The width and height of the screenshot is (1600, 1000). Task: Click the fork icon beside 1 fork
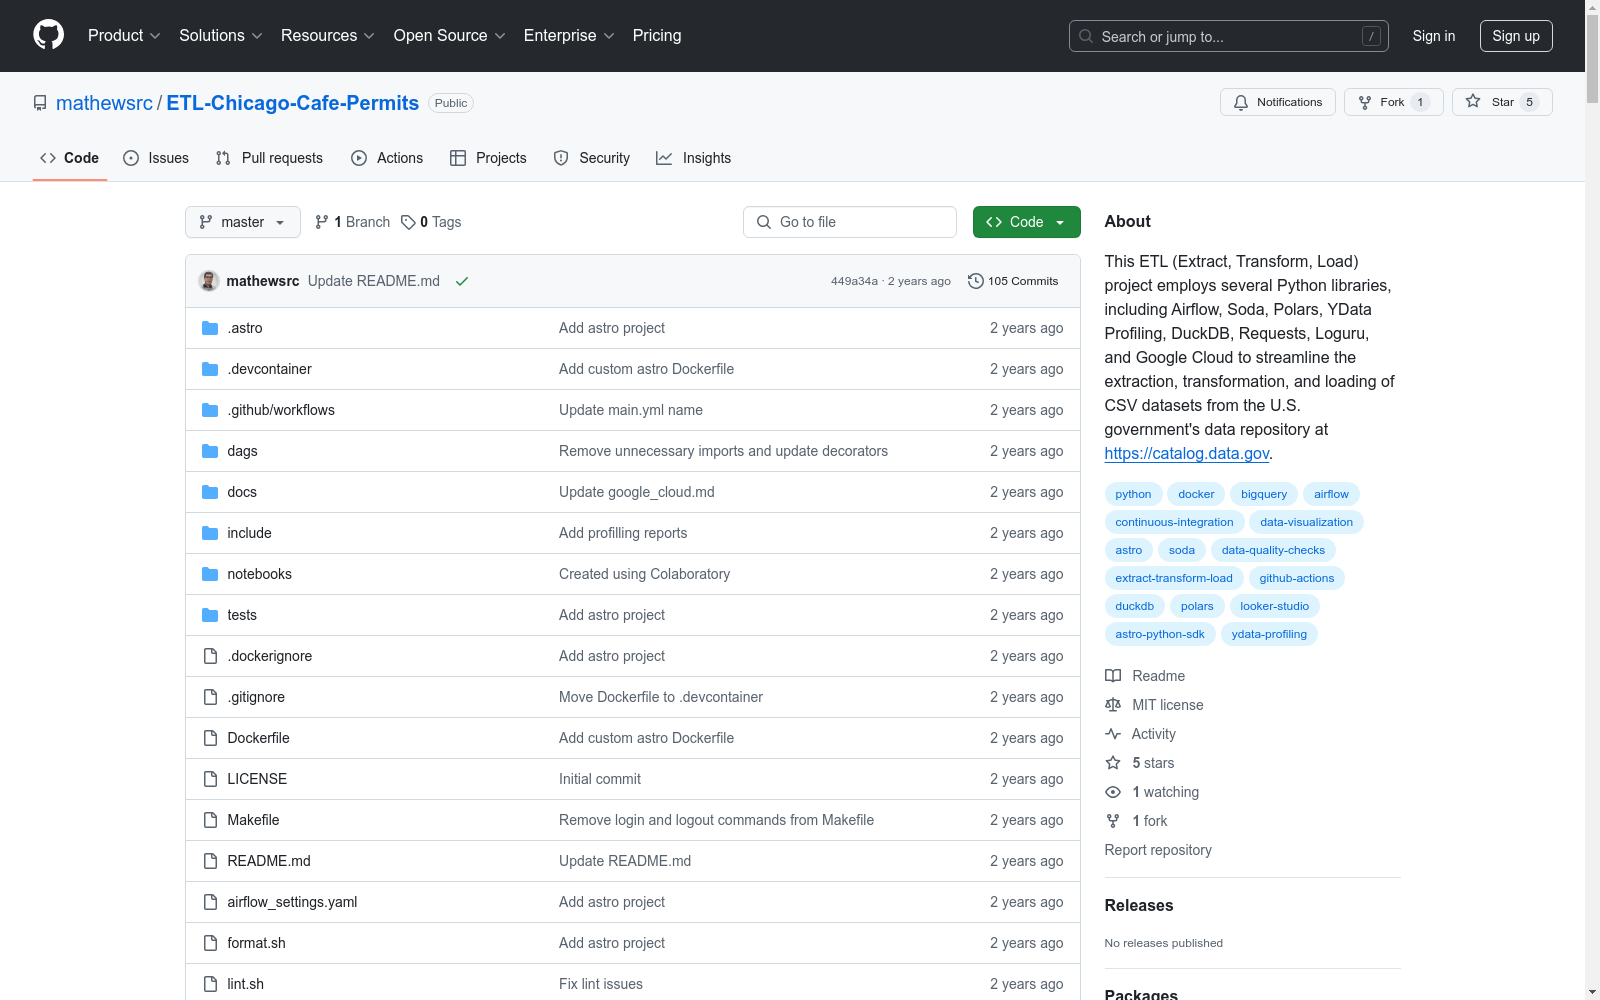point(1113,821)
